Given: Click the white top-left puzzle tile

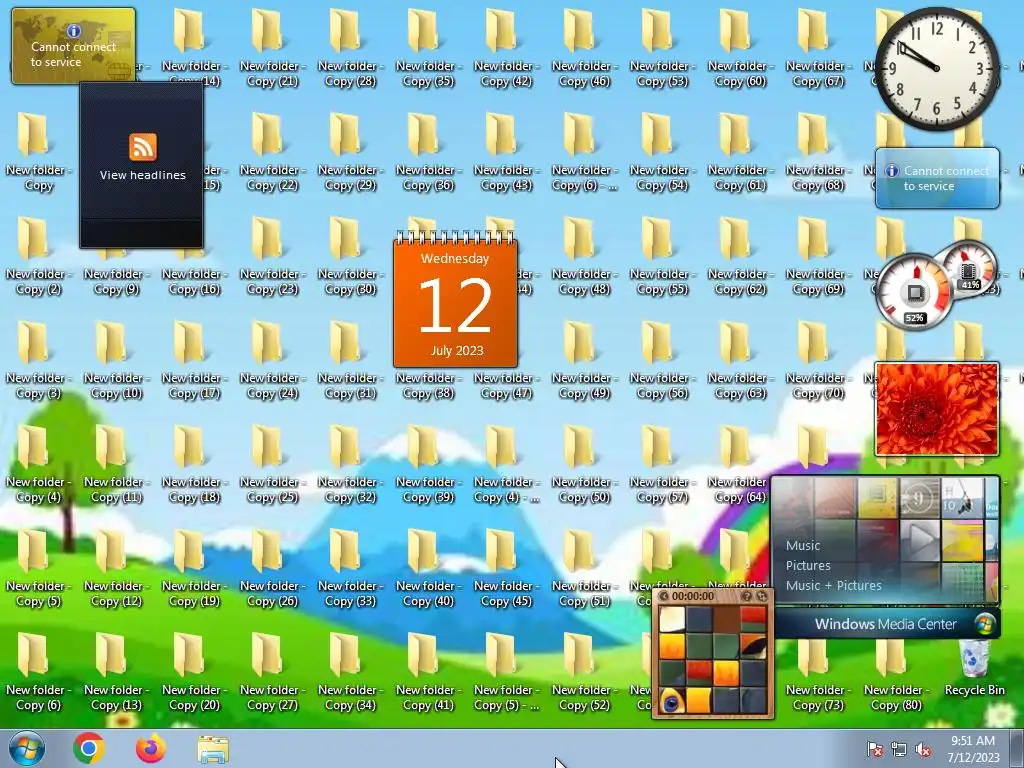Looking at the screenshot, I should tap(672, 619).
